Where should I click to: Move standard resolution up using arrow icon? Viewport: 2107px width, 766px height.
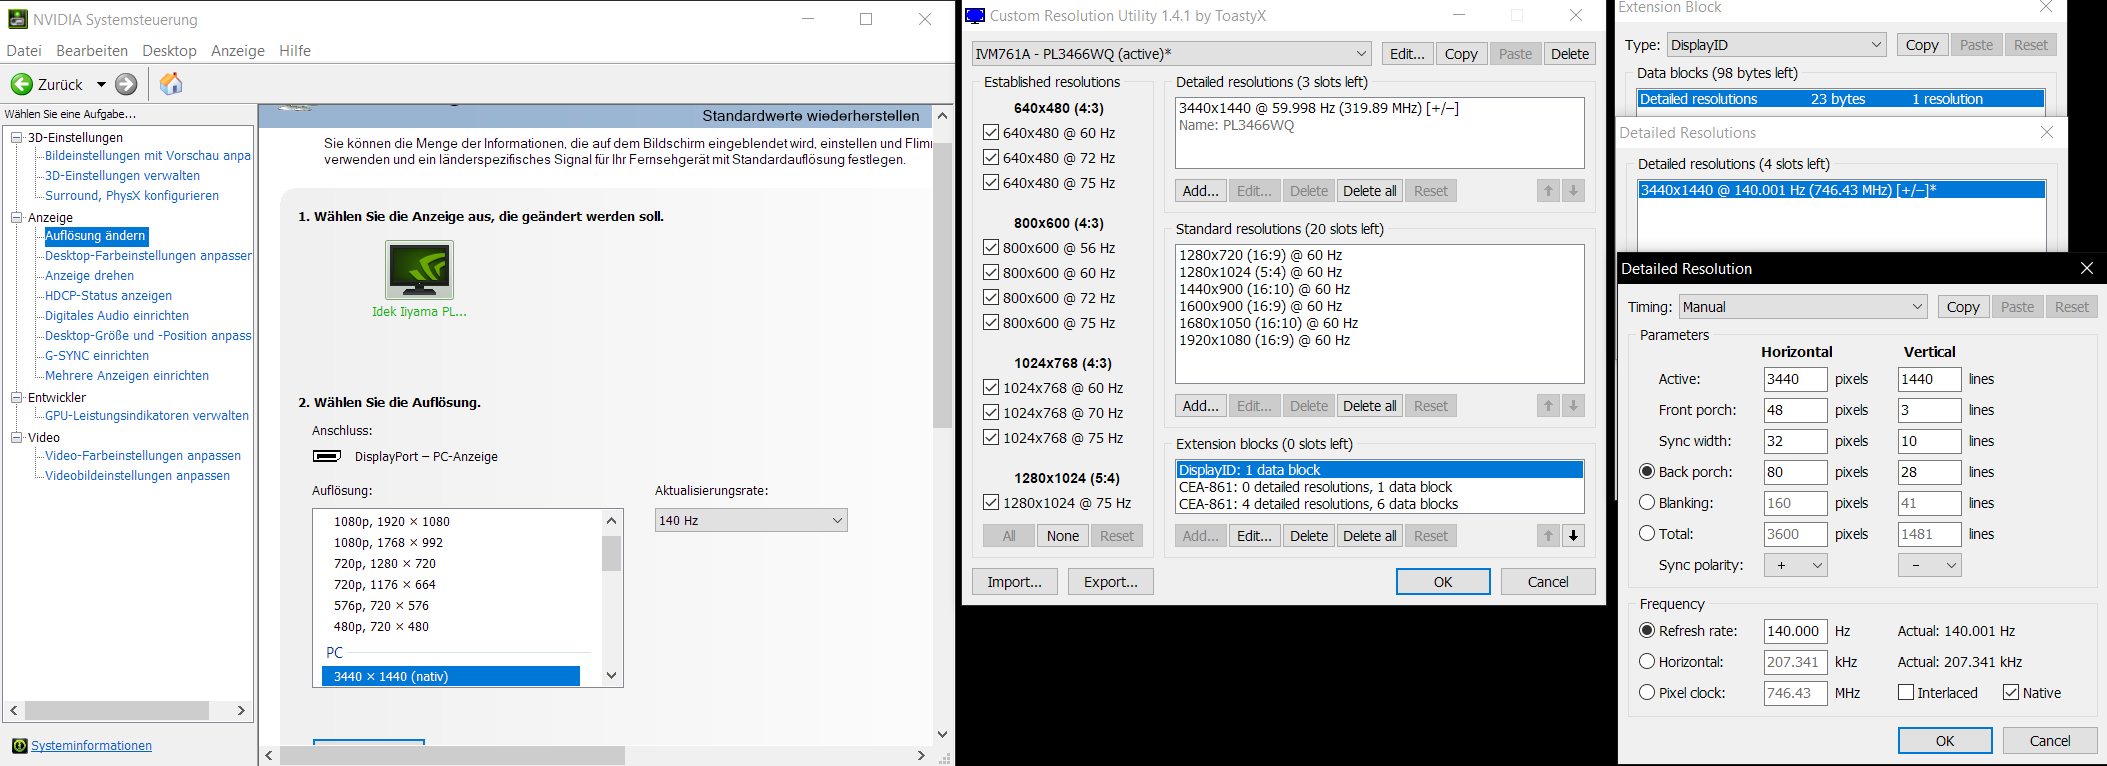tap(1548, 406)
